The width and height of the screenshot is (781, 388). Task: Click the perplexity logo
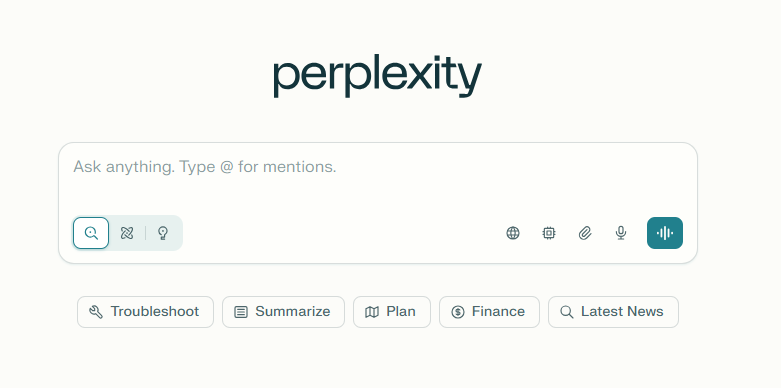[x=378, y=76]
